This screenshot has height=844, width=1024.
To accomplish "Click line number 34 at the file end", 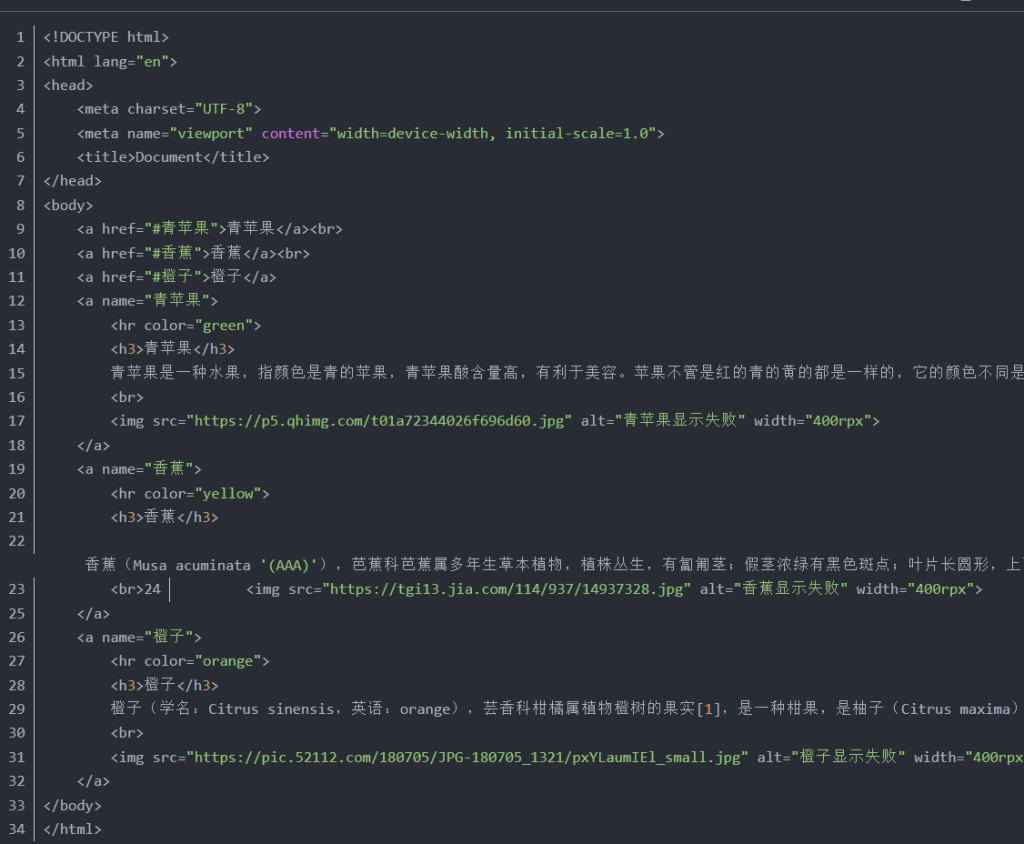I will (16, 829).
